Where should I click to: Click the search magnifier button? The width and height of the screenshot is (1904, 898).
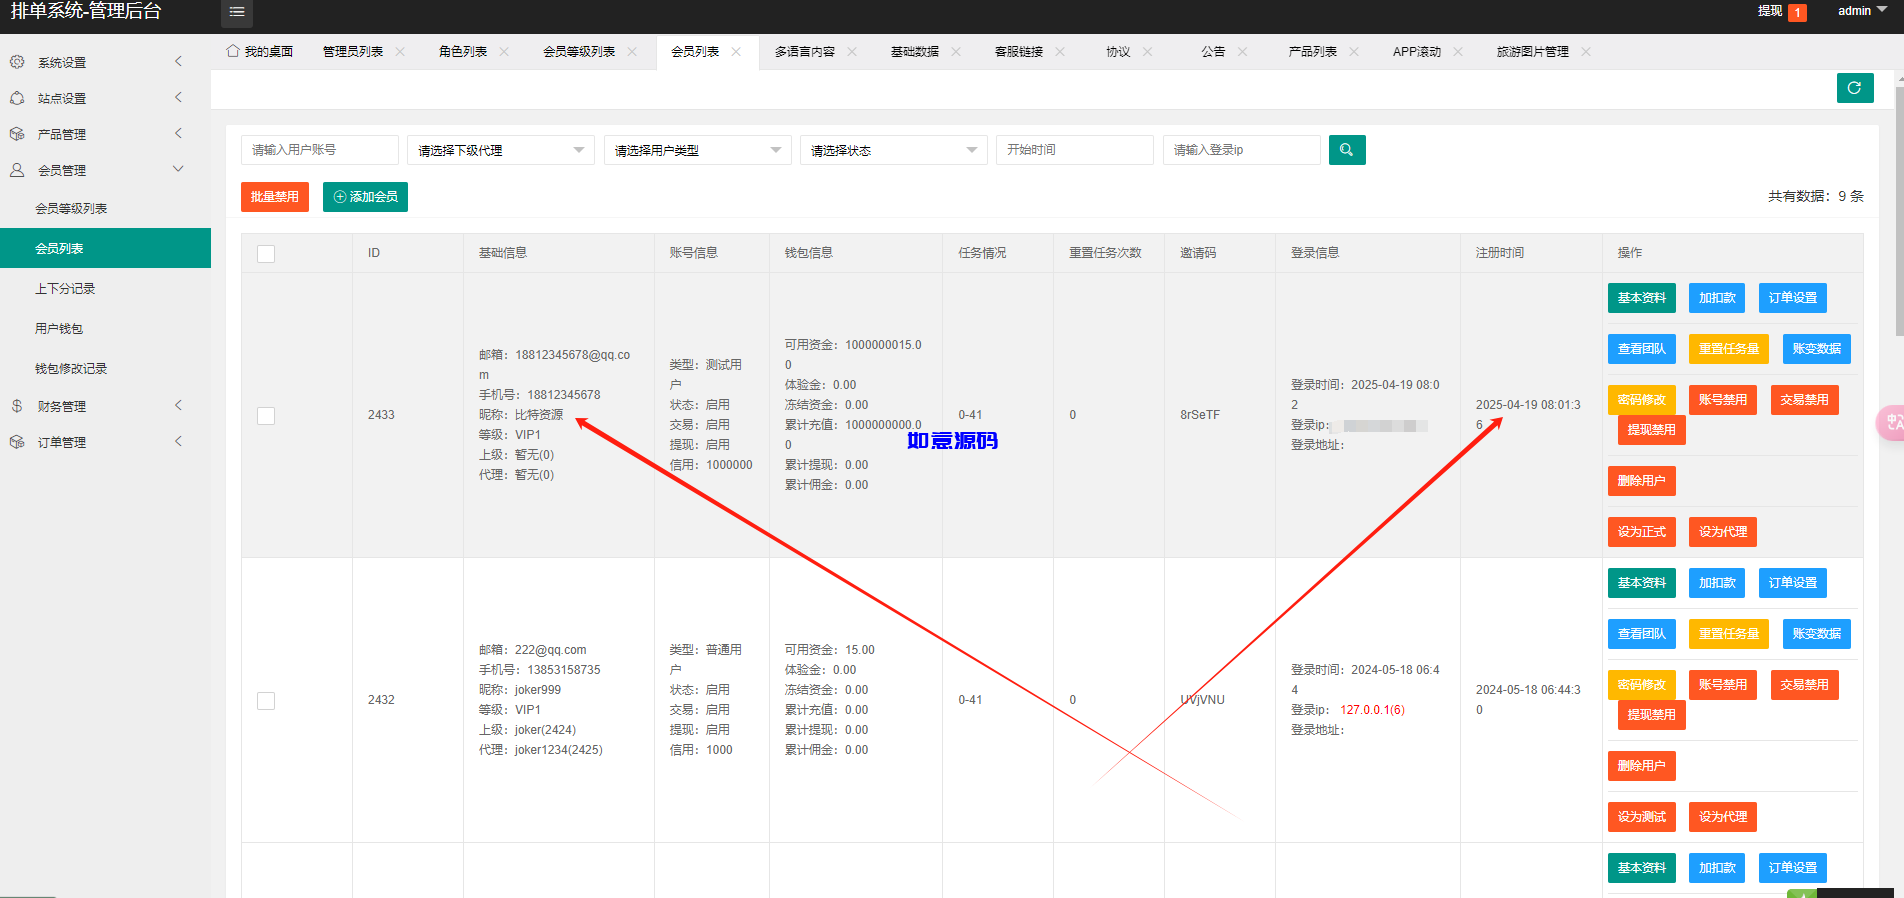[1347, 150]
